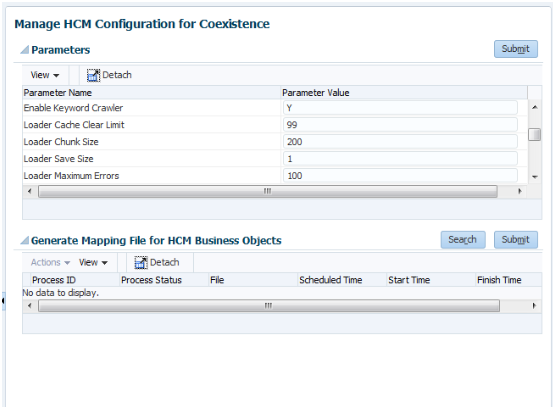Open the View menu in mapping table
The image size is (555, 409).
93,263
